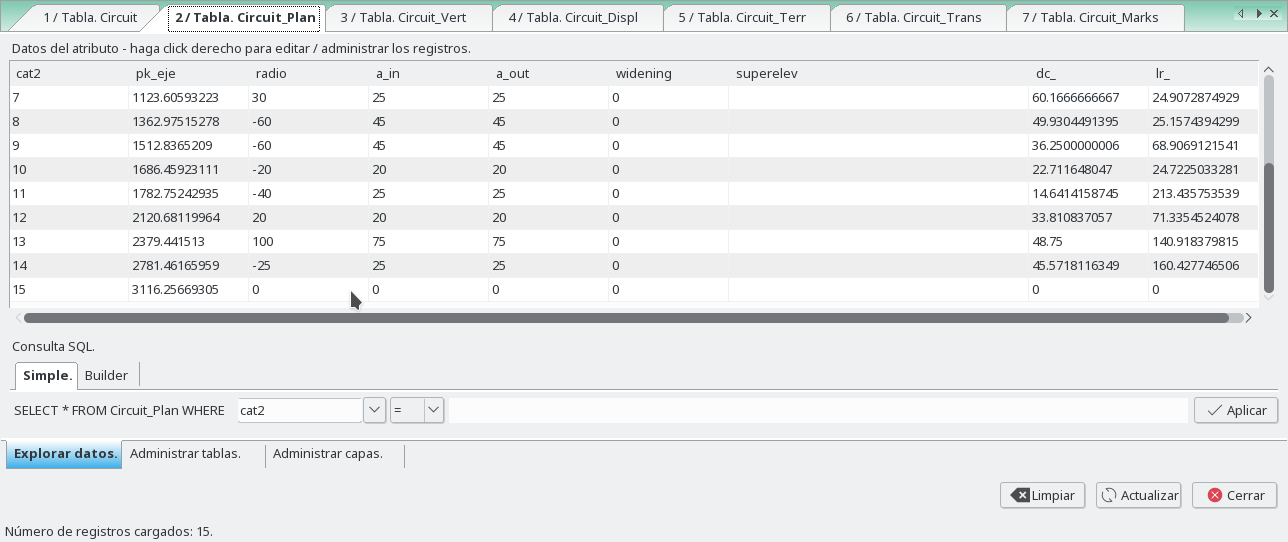Select the 5 / Tabla. Circuit_Terr tab

point(748,18)
